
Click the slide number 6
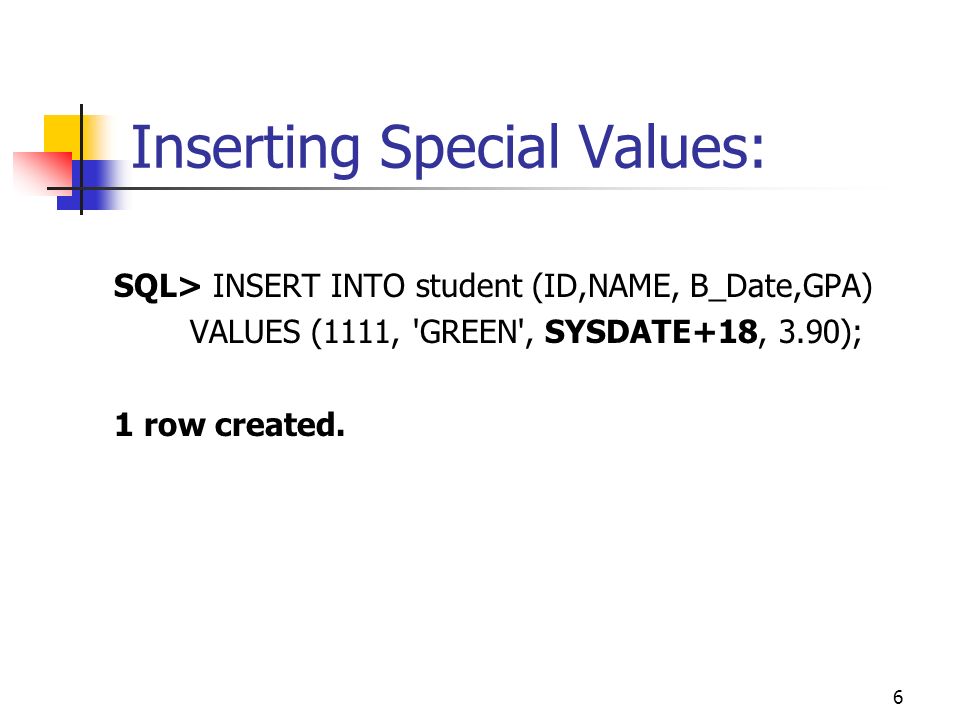click(898, 697)
